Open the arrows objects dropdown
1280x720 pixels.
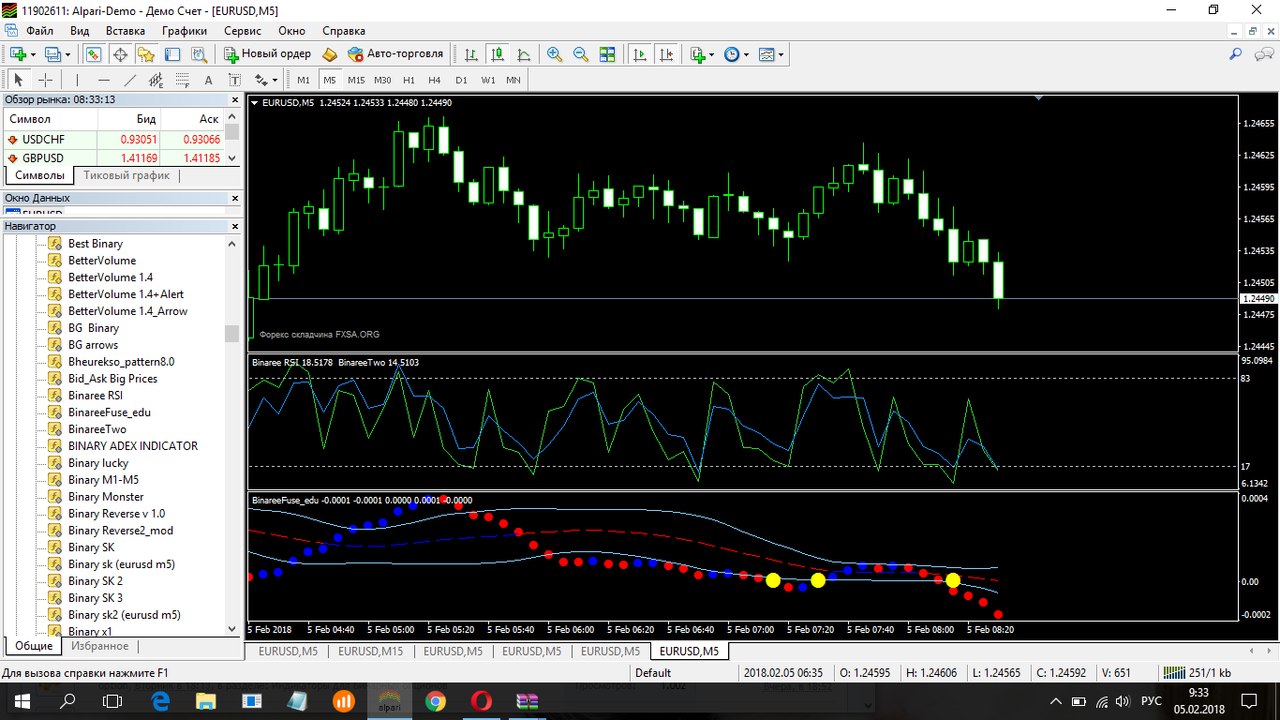point(265,80)
